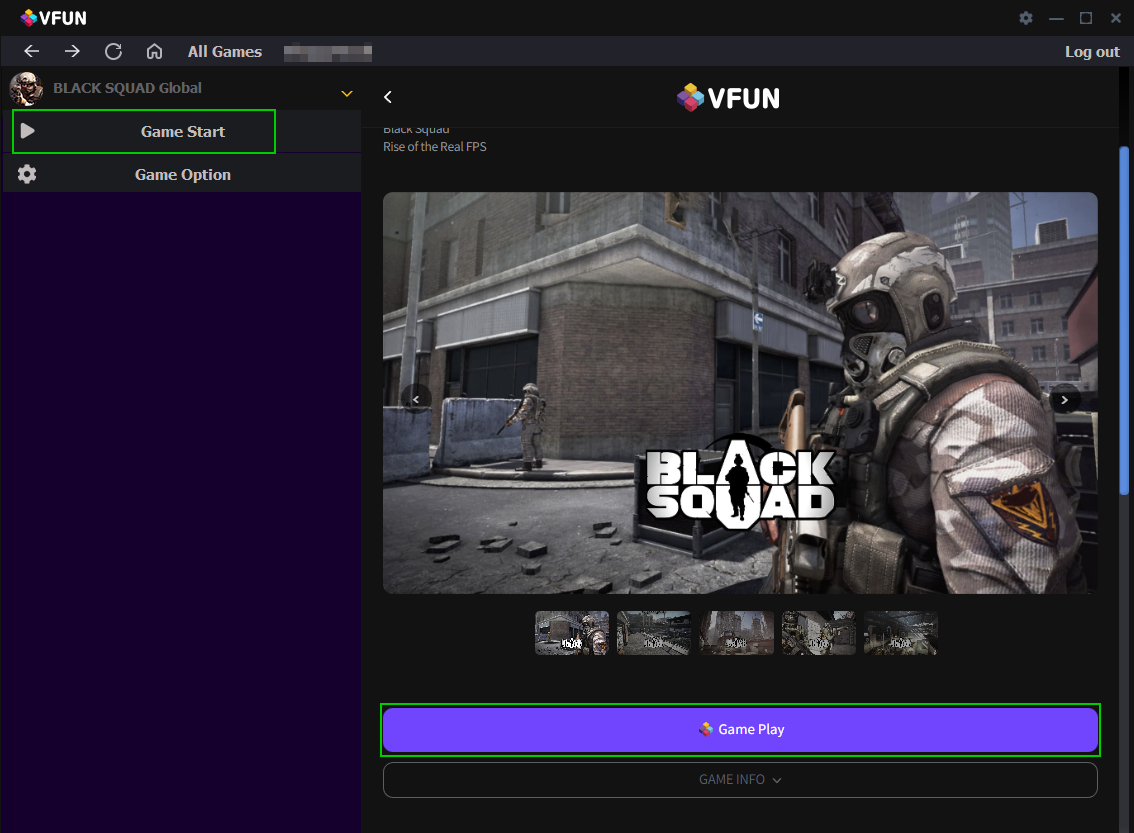
Task: Log out of the VFUN account
Action: (x=1091, y=52)
